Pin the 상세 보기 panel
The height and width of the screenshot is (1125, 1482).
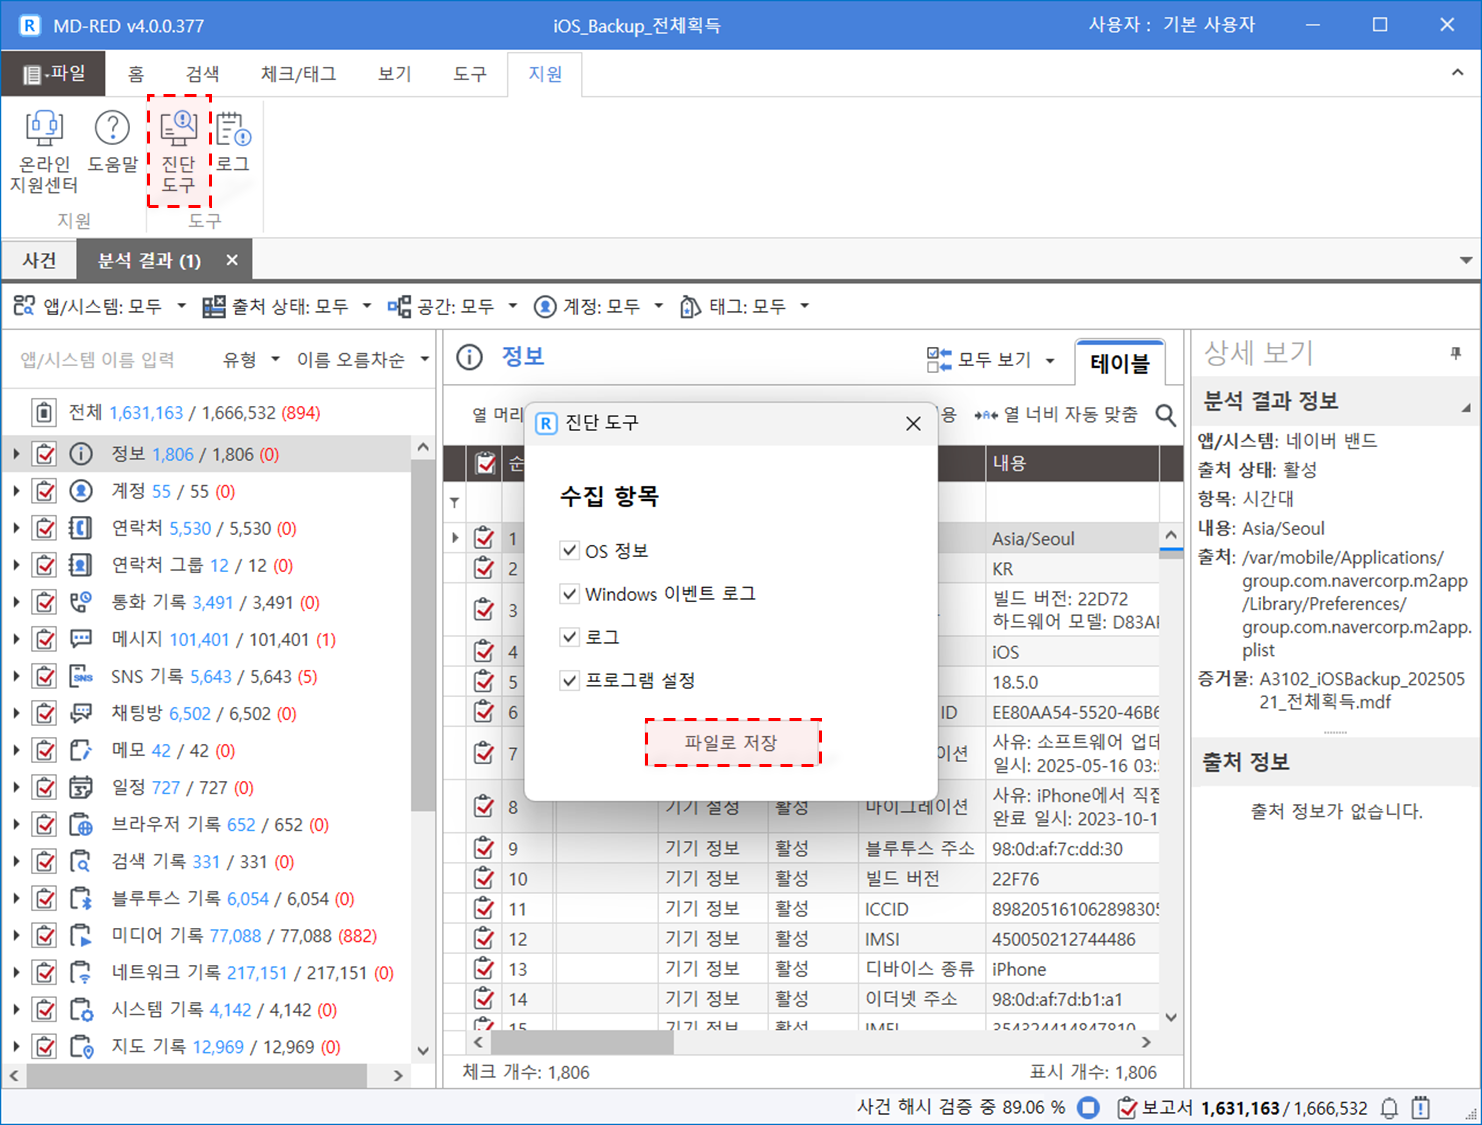click(x=1455, y=353)
